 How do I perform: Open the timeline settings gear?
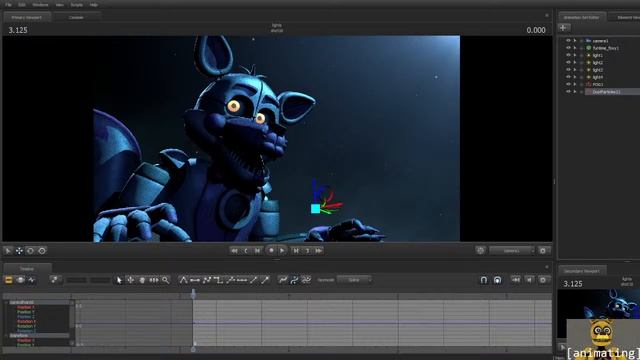point(543,280)
